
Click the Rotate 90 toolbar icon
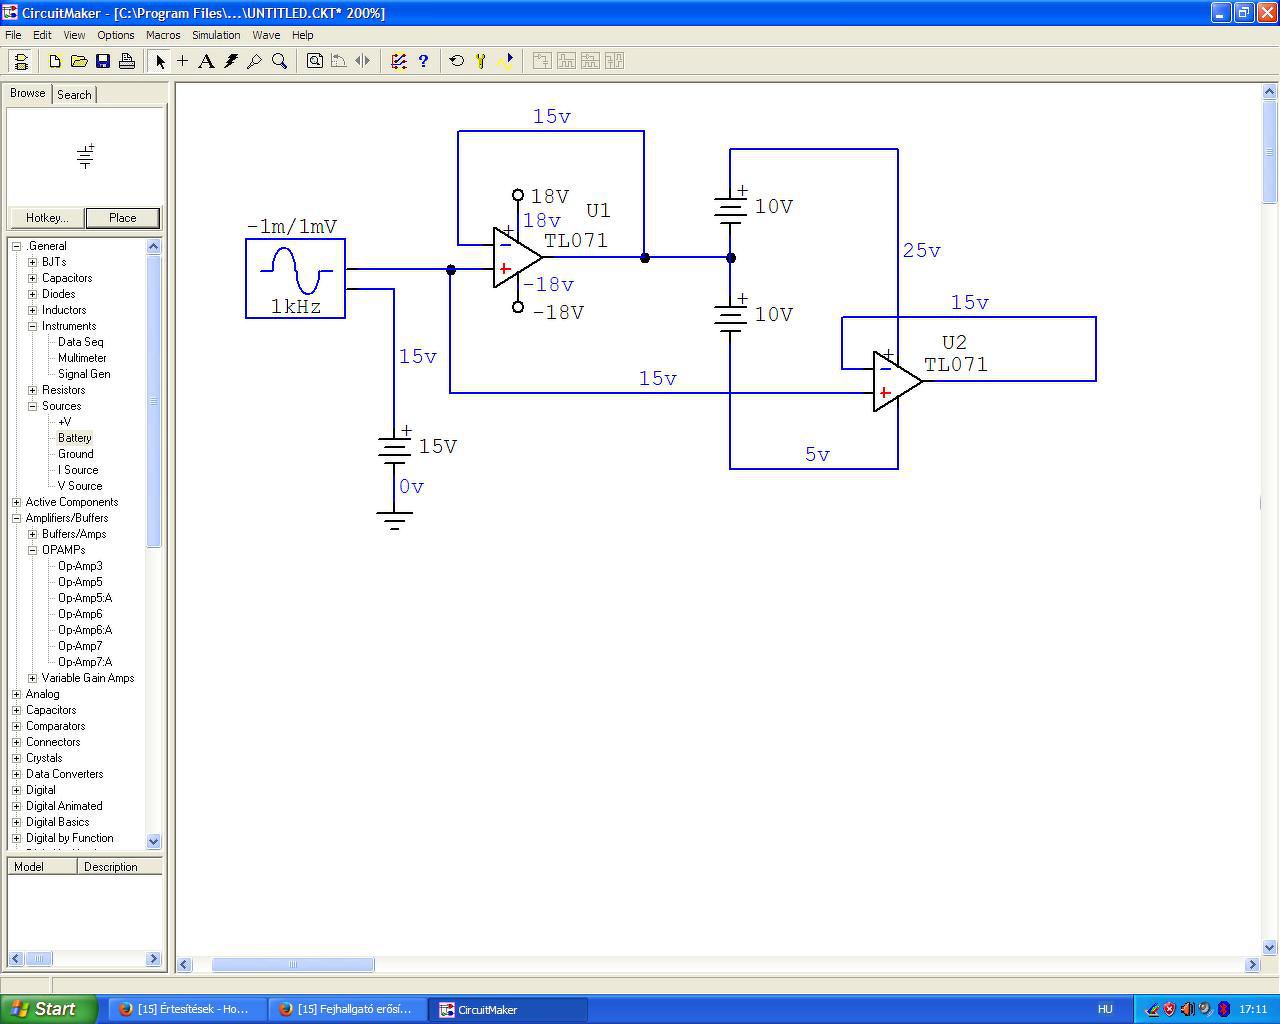click(x=339, y=61)
